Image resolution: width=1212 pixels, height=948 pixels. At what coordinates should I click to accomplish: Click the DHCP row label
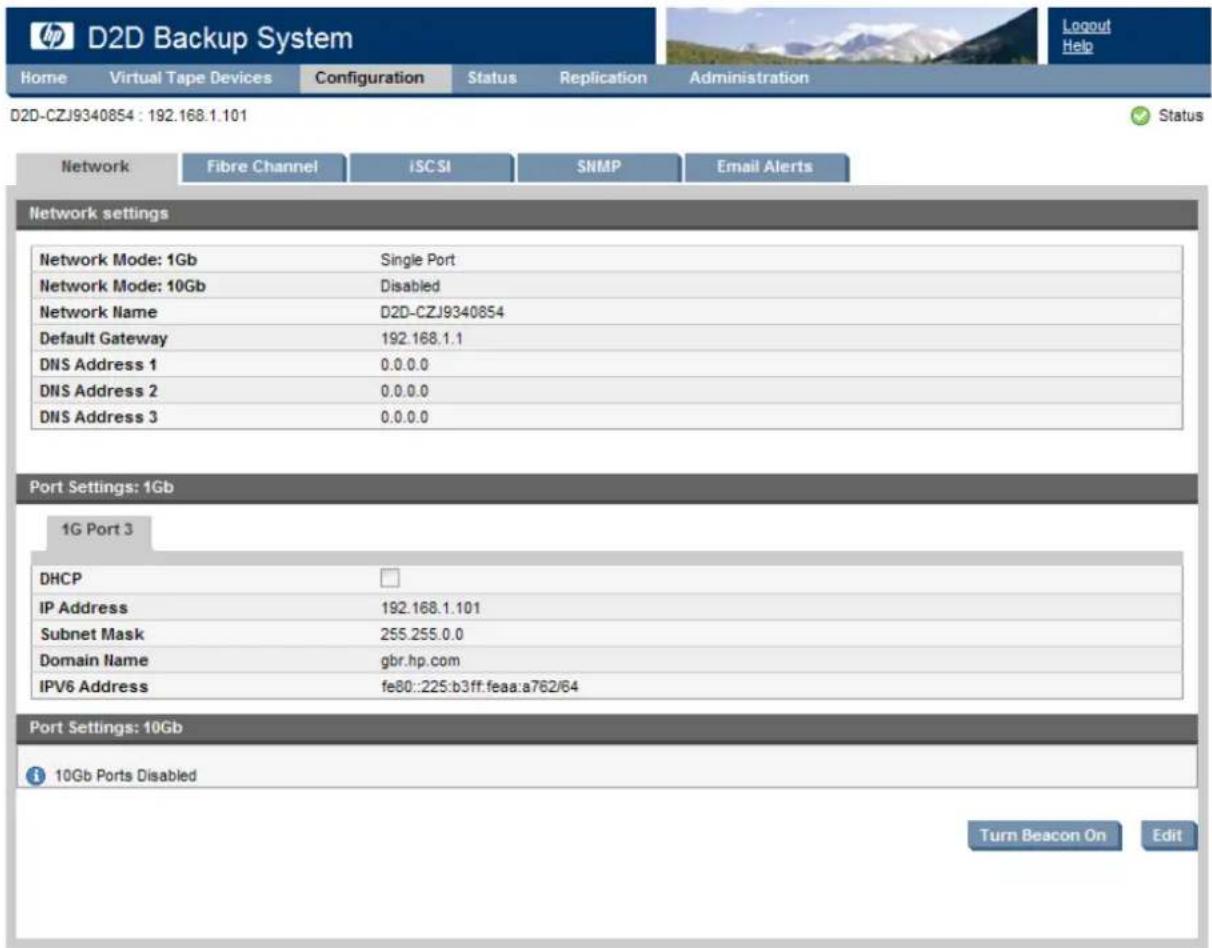(60, 580)
